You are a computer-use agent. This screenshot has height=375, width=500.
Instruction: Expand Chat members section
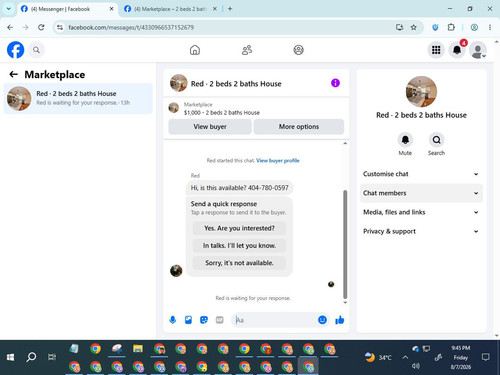[x=421, y=193]
